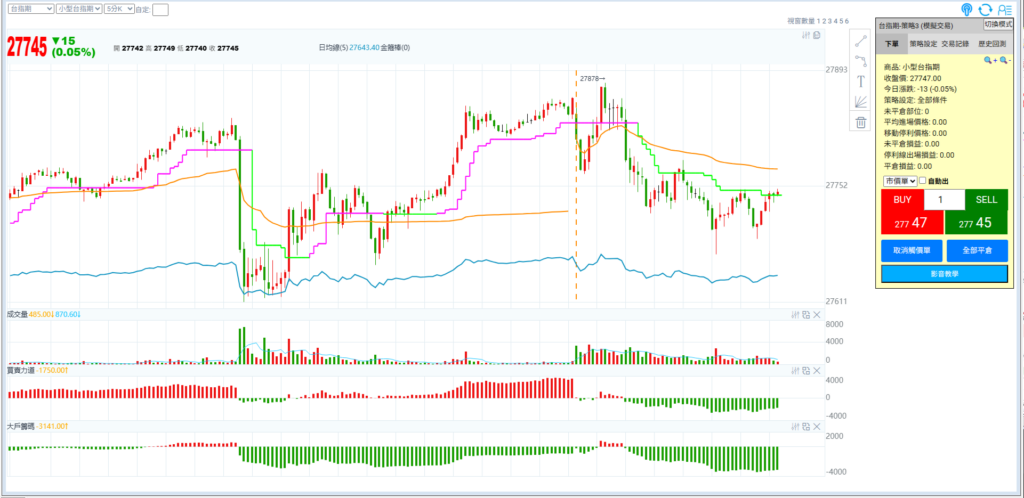Switch to the 策略設定 tab

[924, 44]
